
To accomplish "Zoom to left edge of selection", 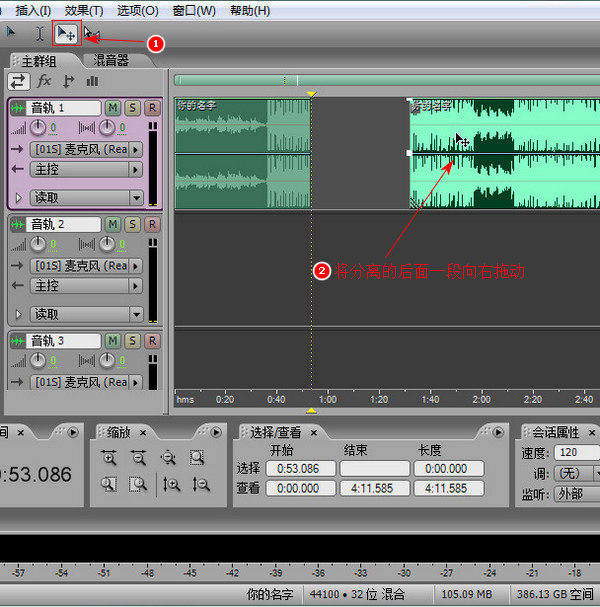I will click(109, 484).
